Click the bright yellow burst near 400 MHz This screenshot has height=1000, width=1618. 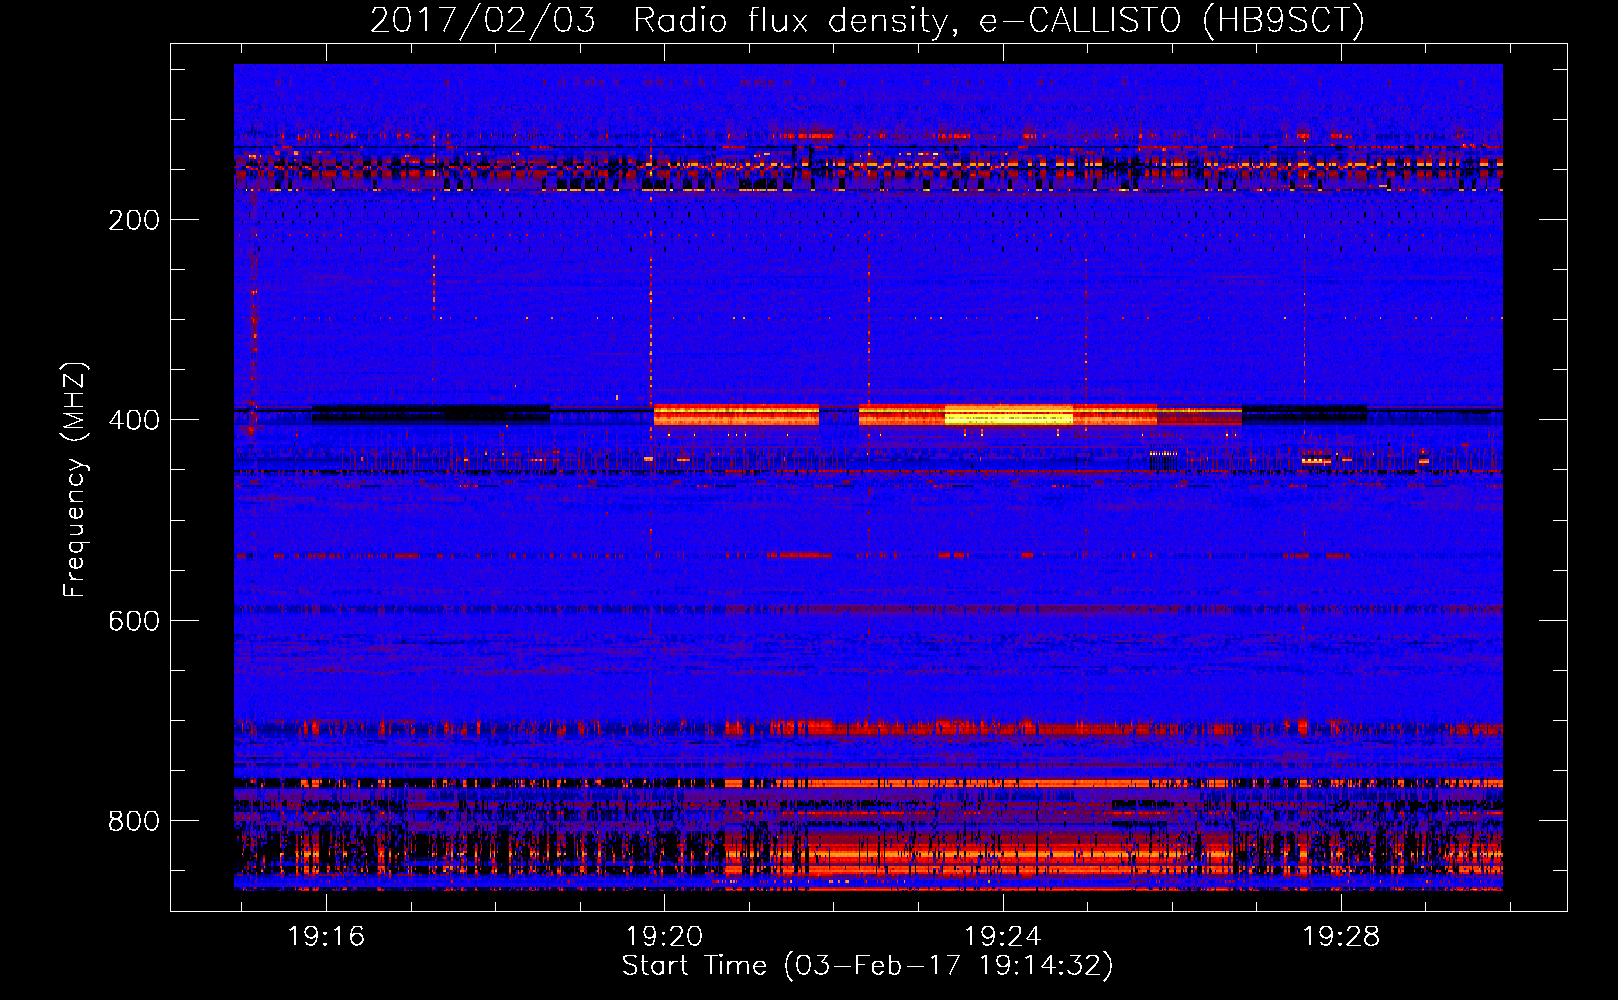coord(1009,414)
